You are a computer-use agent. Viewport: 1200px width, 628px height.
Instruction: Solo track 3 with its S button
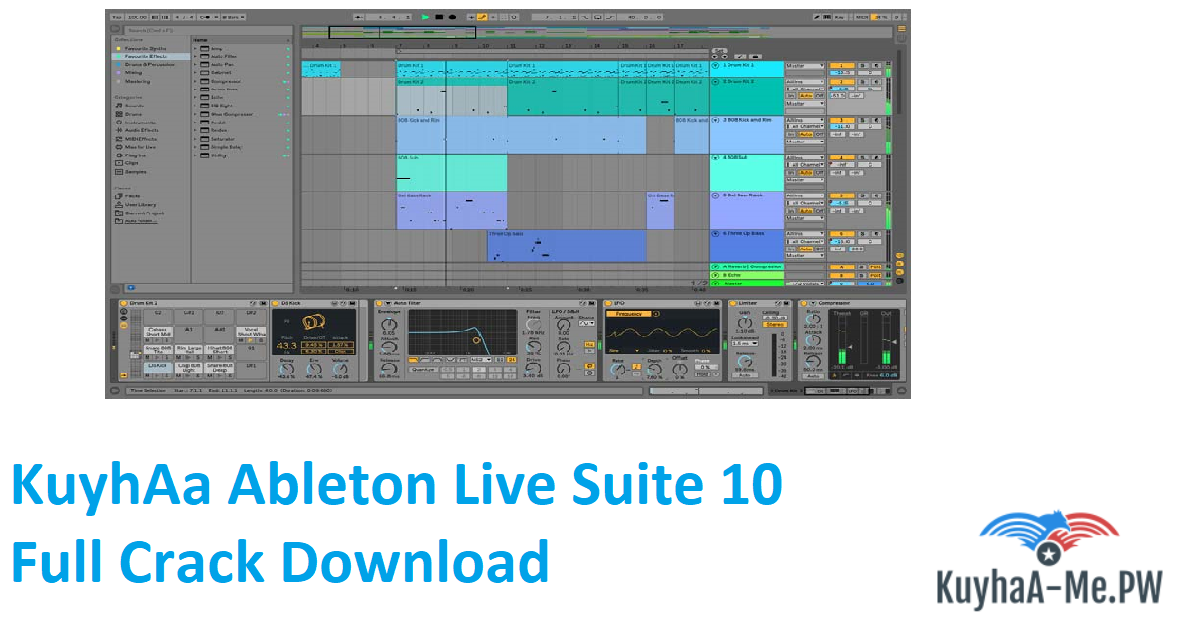pos(865,119)
